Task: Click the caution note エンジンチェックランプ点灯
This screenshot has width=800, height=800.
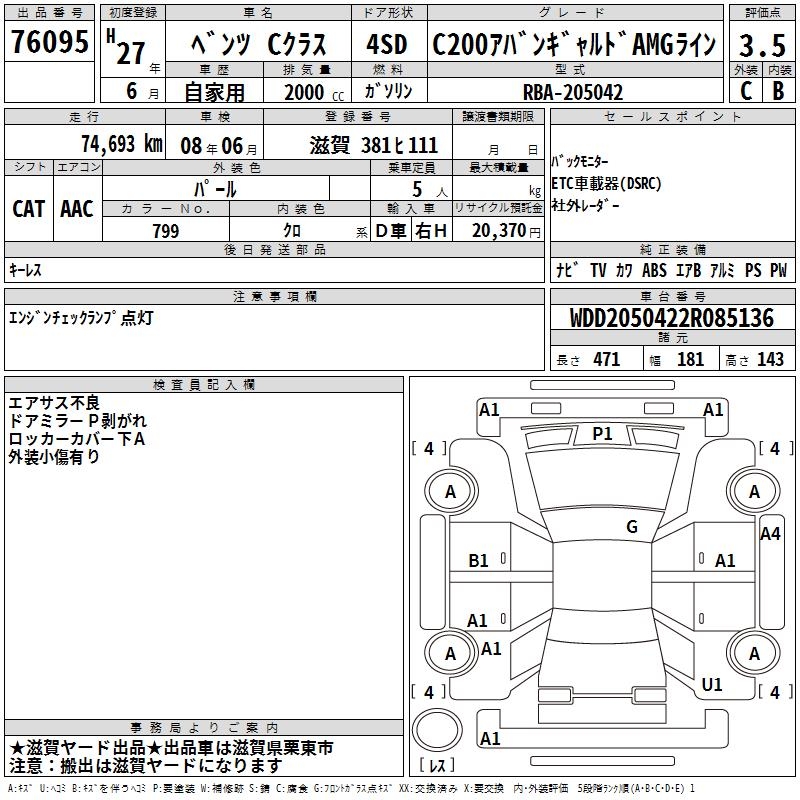Action: click(x=81, y=318)
